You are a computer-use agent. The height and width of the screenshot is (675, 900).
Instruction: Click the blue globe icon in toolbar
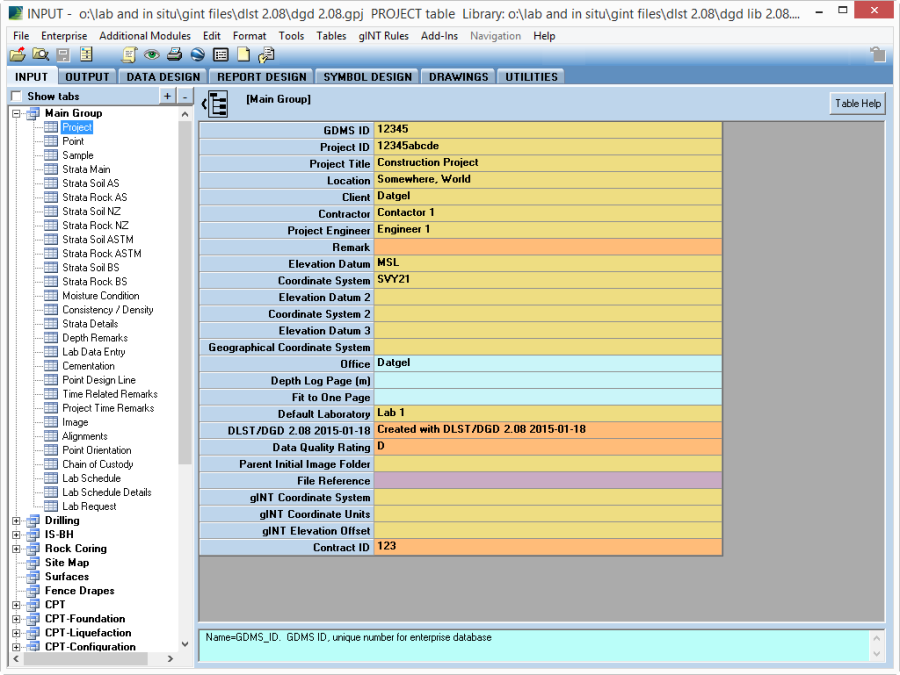coord(198,55)
